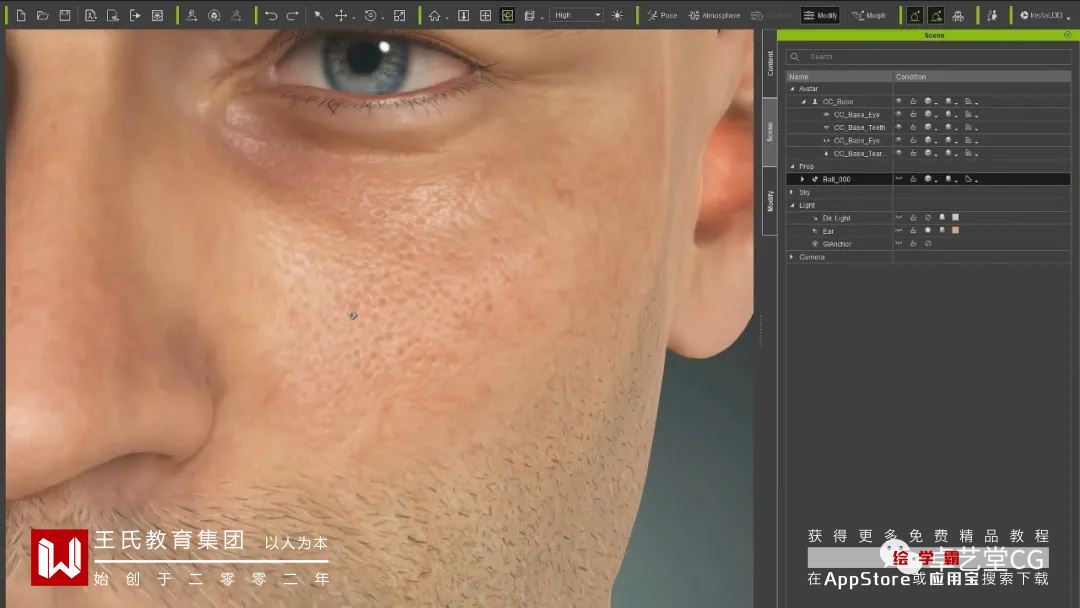Open the Ear light color swatch
This screenshot has width=1080, height=608.
click(x=955, y=231)
